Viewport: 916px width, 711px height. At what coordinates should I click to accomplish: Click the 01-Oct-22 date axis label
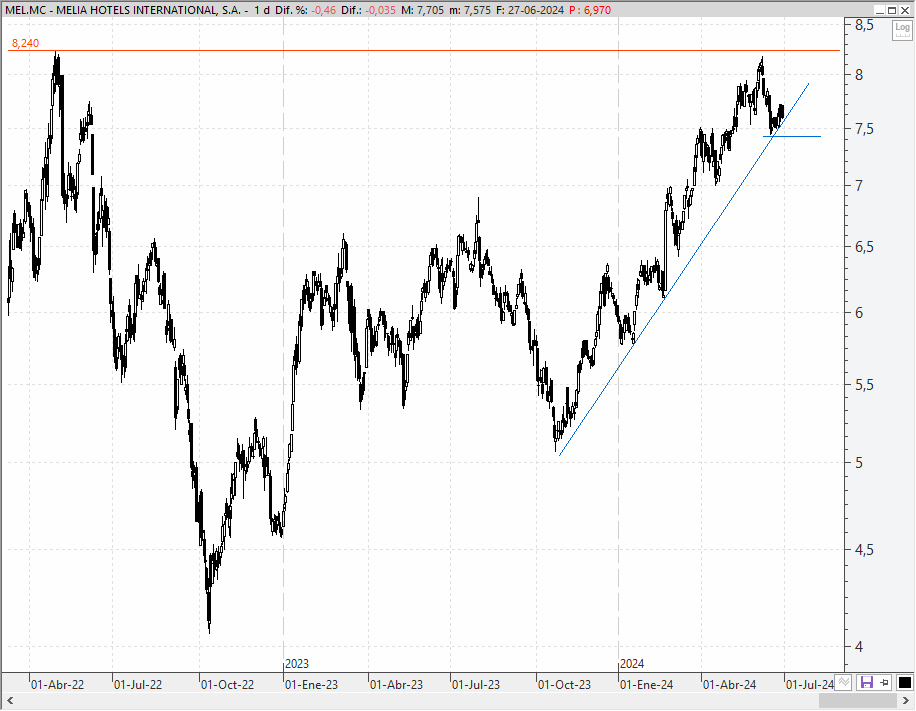tap(227, 684)
